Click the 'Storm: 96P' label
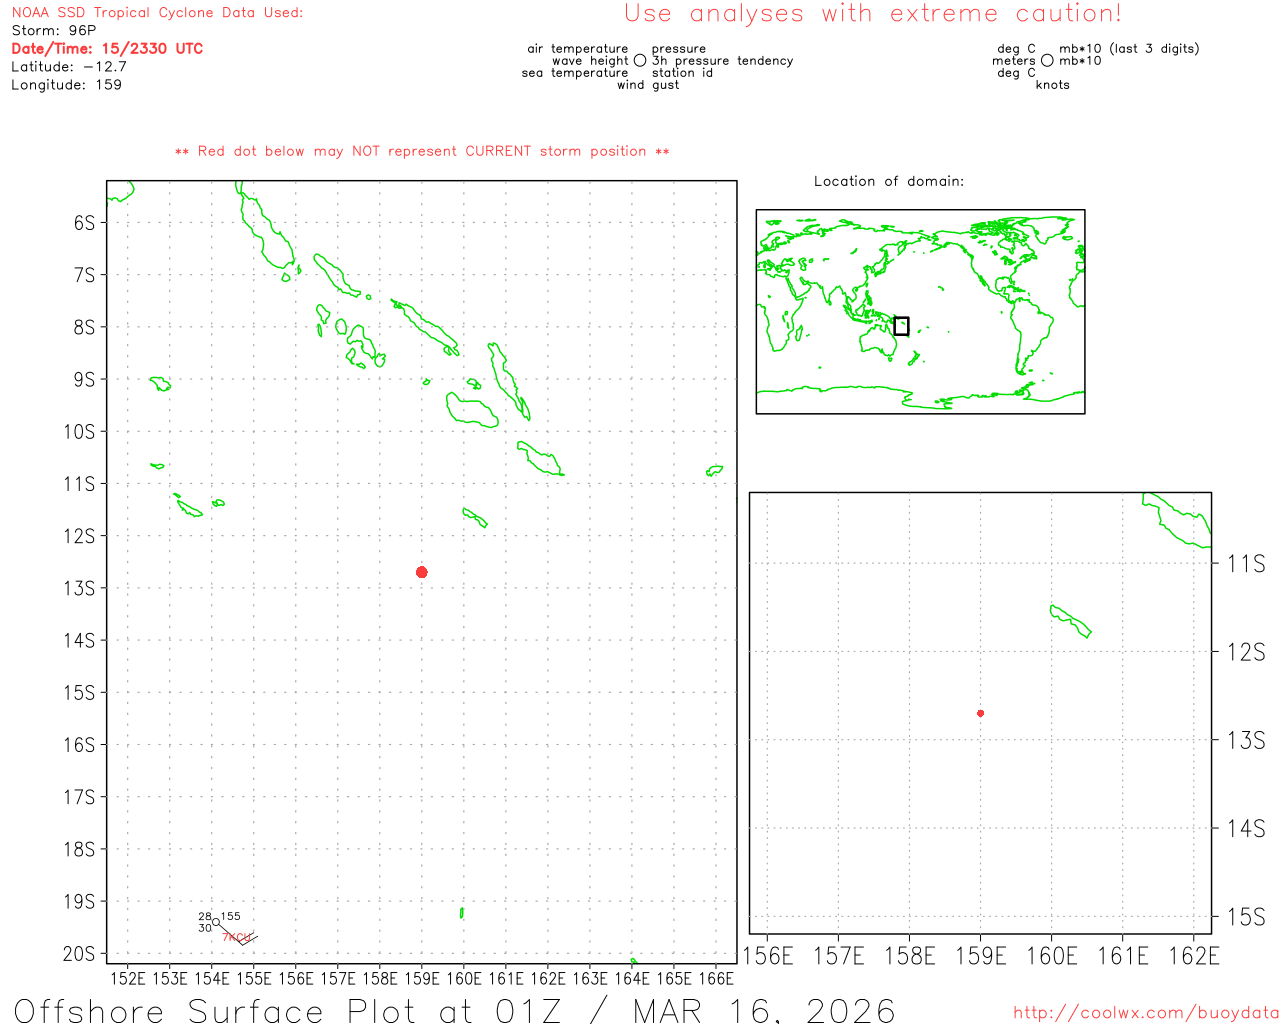The height and width of the screenshot is (1024, 1280). coord(54,31)
